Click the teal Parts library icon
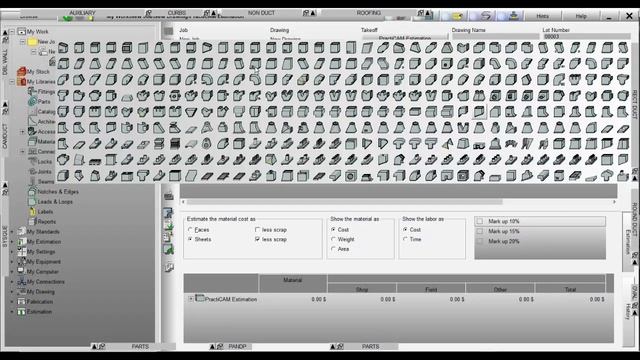Image resolution: width=640 pixels, height=360 pixels. click(33, 101)
